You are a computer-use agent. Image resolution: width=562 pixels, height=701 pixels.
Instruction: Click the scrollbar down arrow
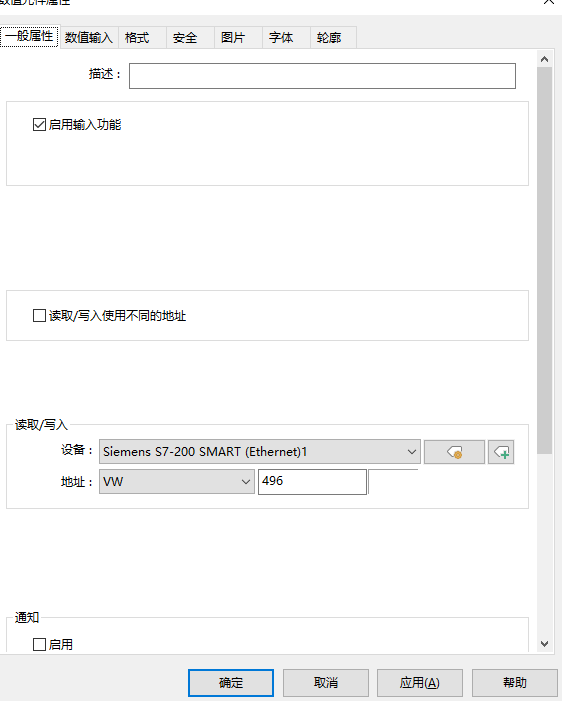(x=544, y=644)
